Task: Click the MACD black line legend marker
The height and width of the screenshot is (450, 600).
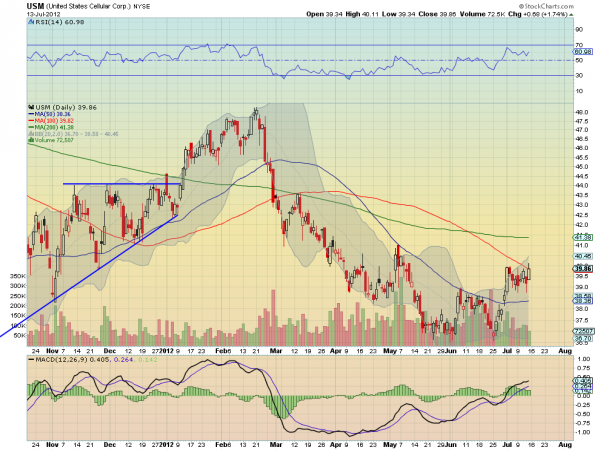Action: tap(31, 360)
